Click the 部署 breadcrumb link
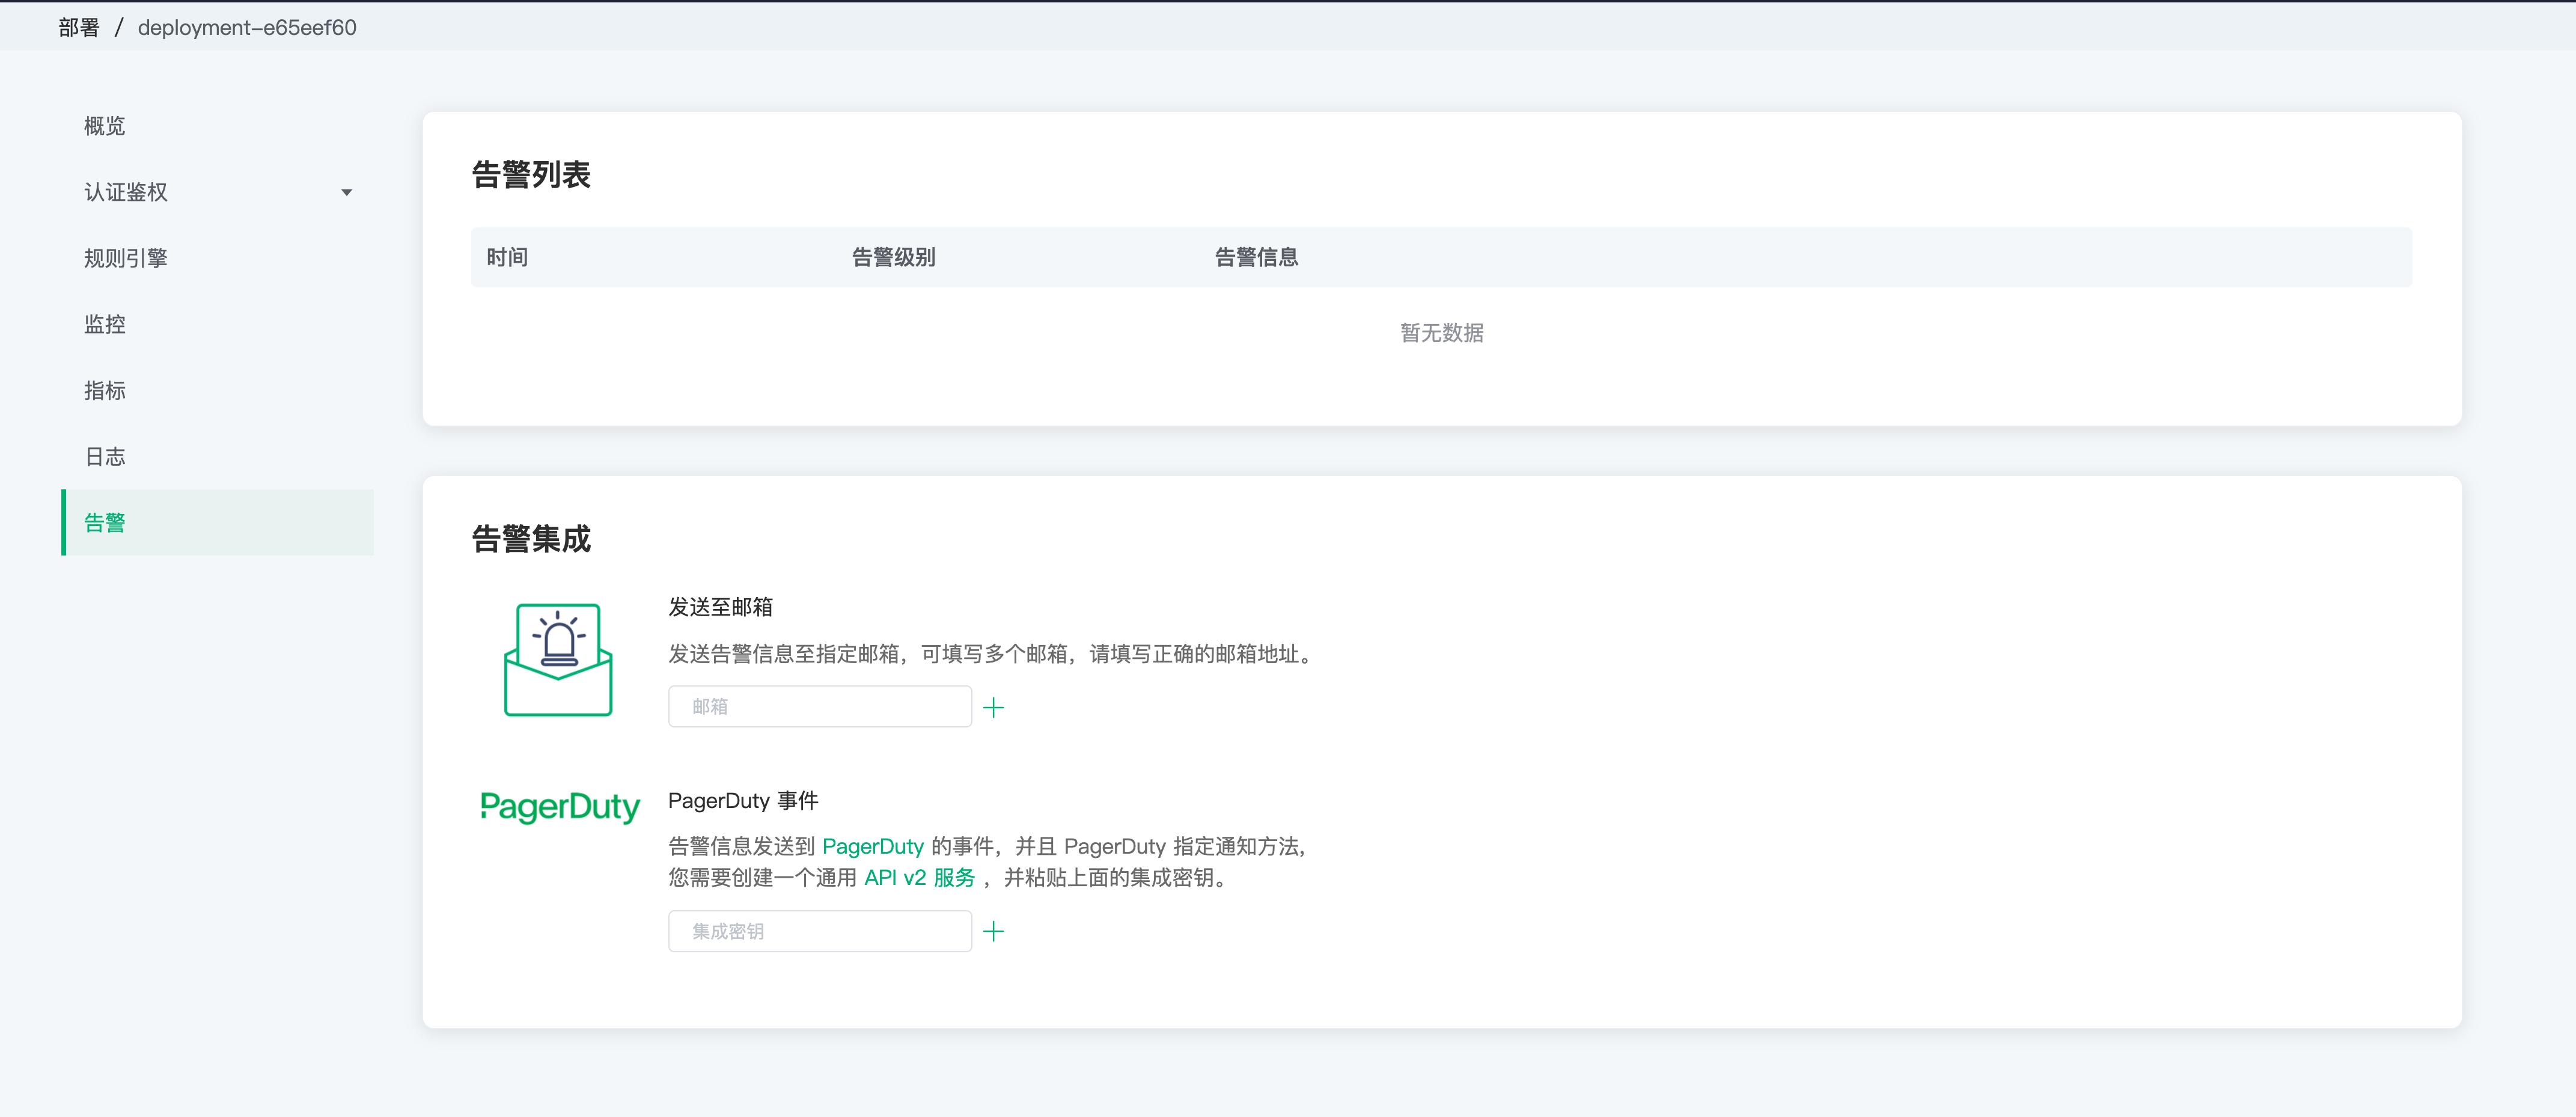The width and height of the screenshot is (2576, 1117). click(79, 28)
